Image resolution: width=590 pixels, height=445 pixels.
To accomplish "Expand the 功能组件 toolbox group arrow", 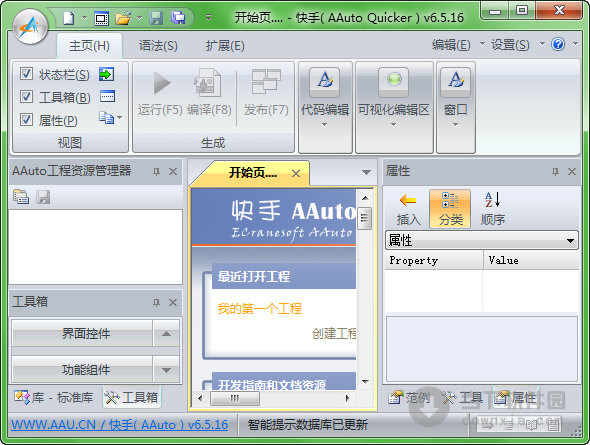I will 166,370.
